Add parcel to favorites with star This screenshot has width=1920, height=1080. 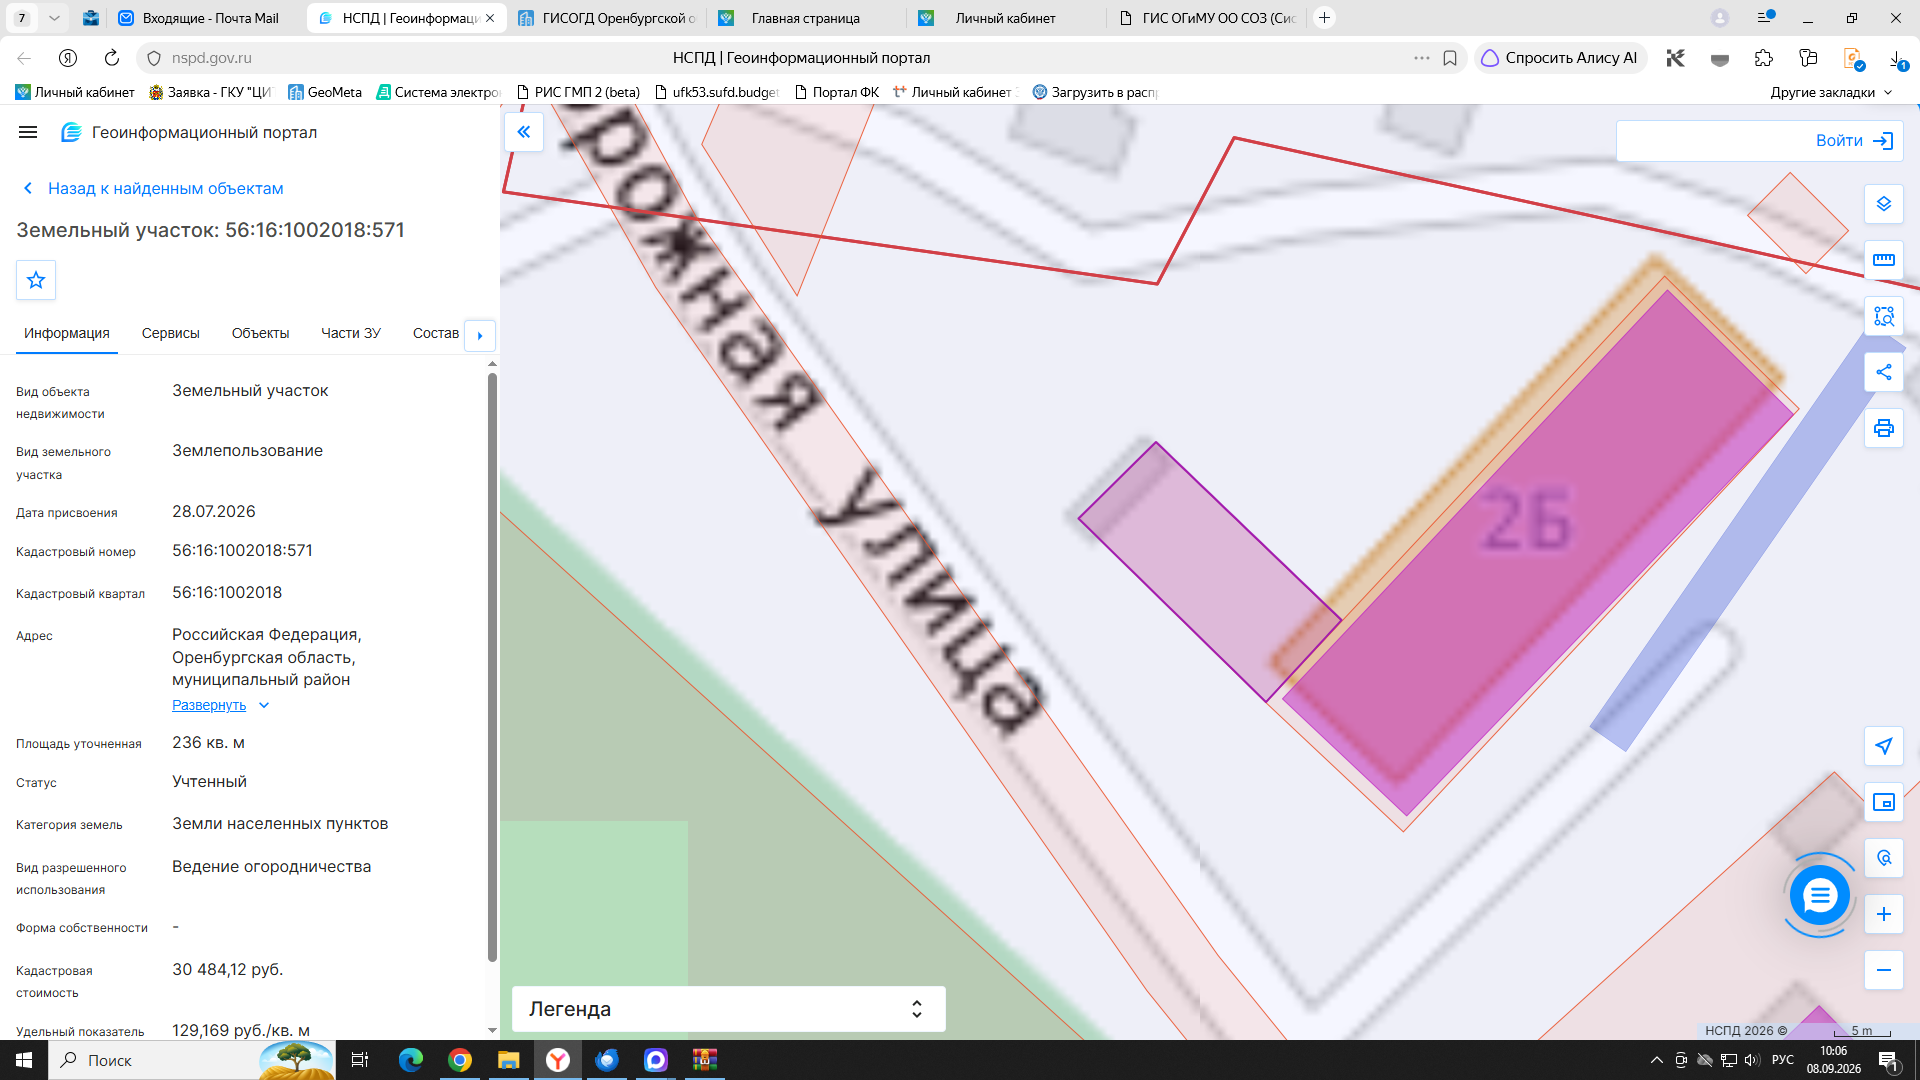pyautogui.click(x=36, y=280)
